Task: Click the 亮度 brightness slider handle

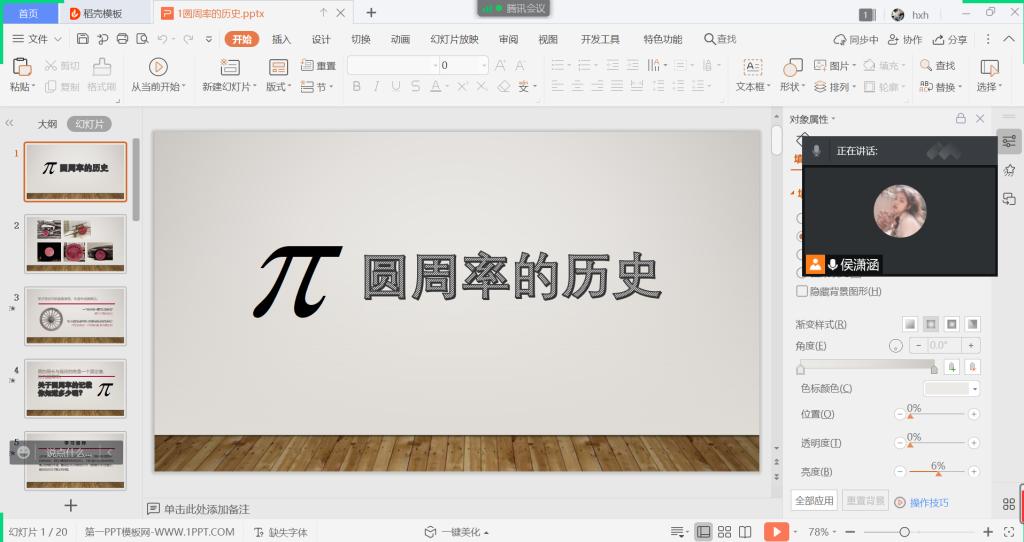Action: [x=938, y=473]
